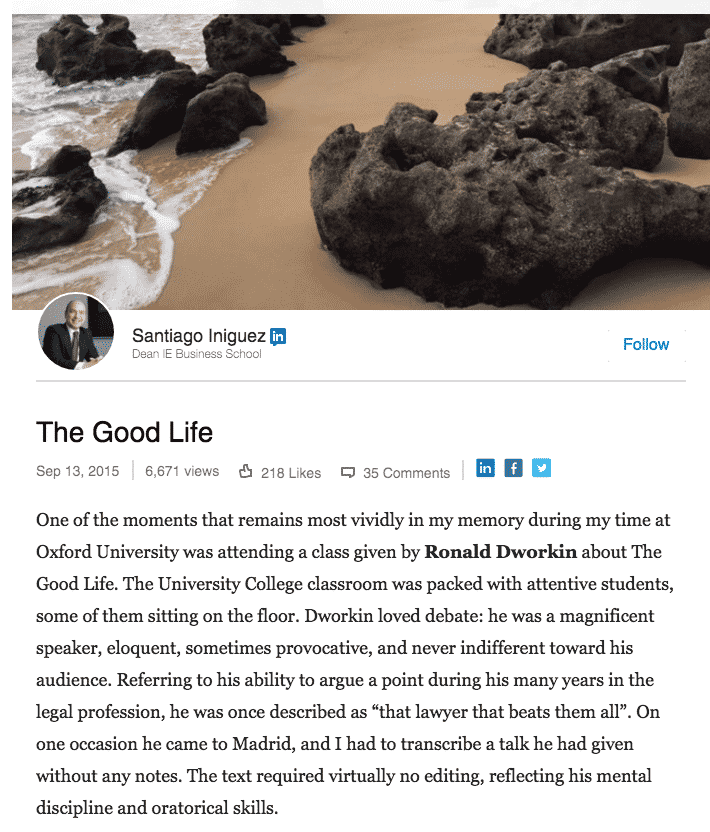
Task: Click the comment bubble icon
Action: point(348,472)
